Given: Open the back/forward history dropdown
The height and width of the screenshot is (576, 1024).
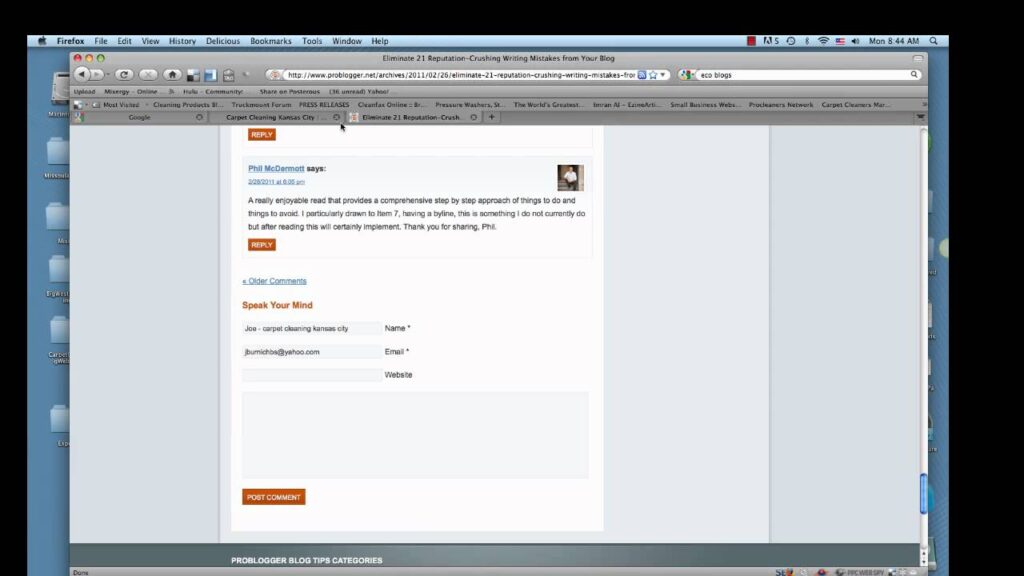Looking at the screenshot, I should 108,74.
